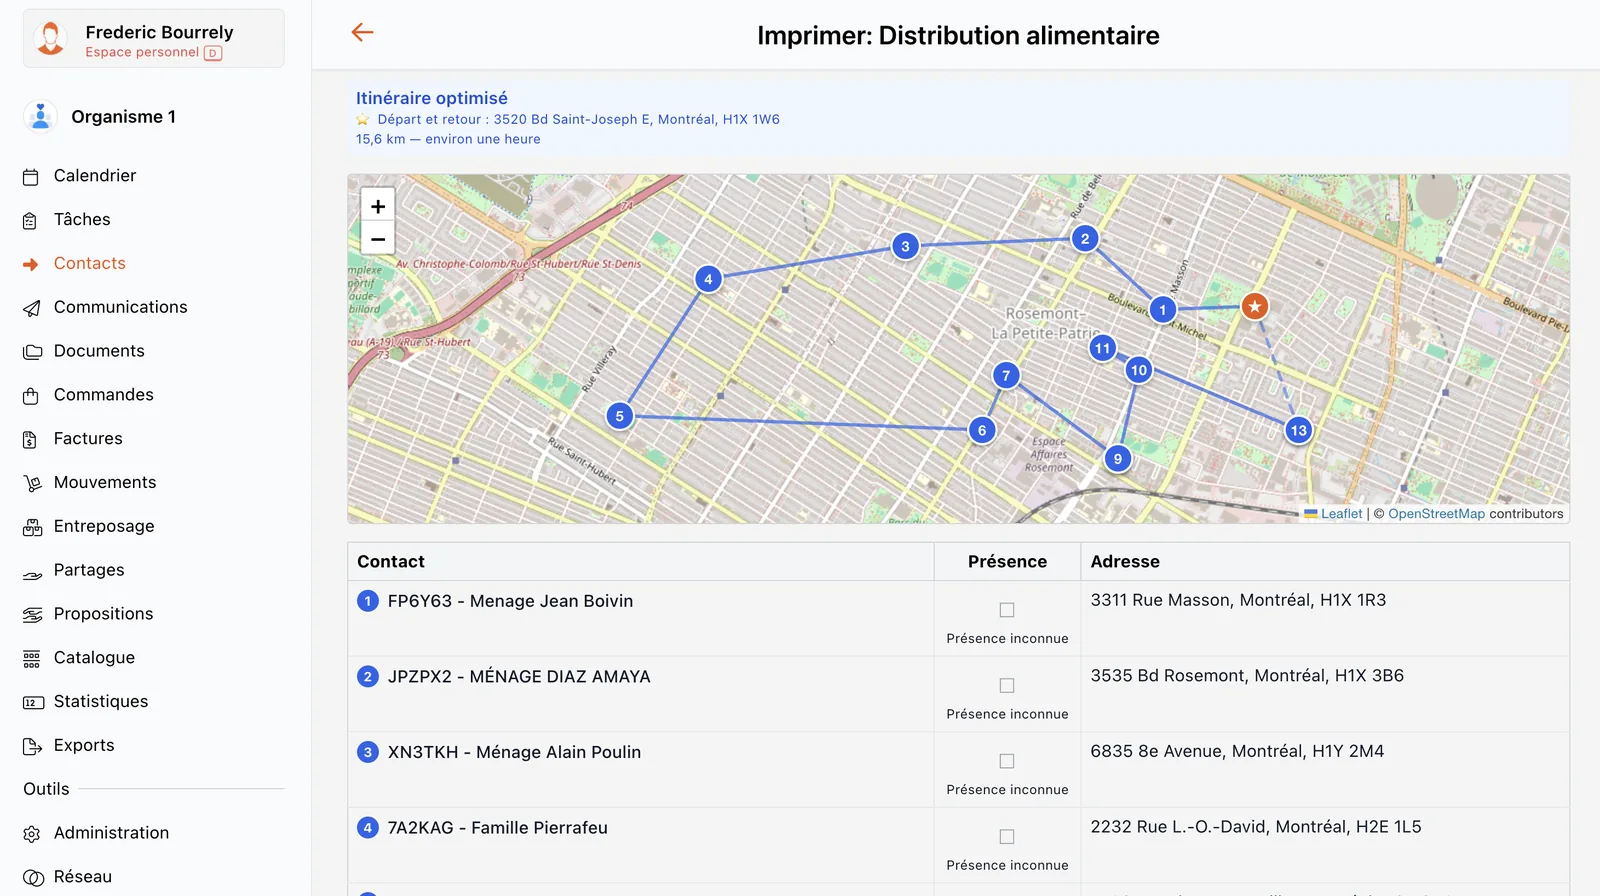Click the Statistiques icon
The width and height of the screenshot is (1600, 896).
pos(32,703)
